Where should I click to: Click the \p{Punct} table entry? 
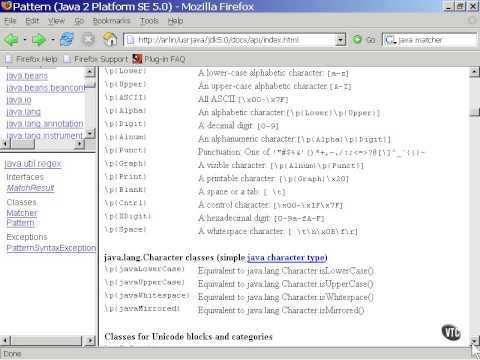click(x=125, y=150)
